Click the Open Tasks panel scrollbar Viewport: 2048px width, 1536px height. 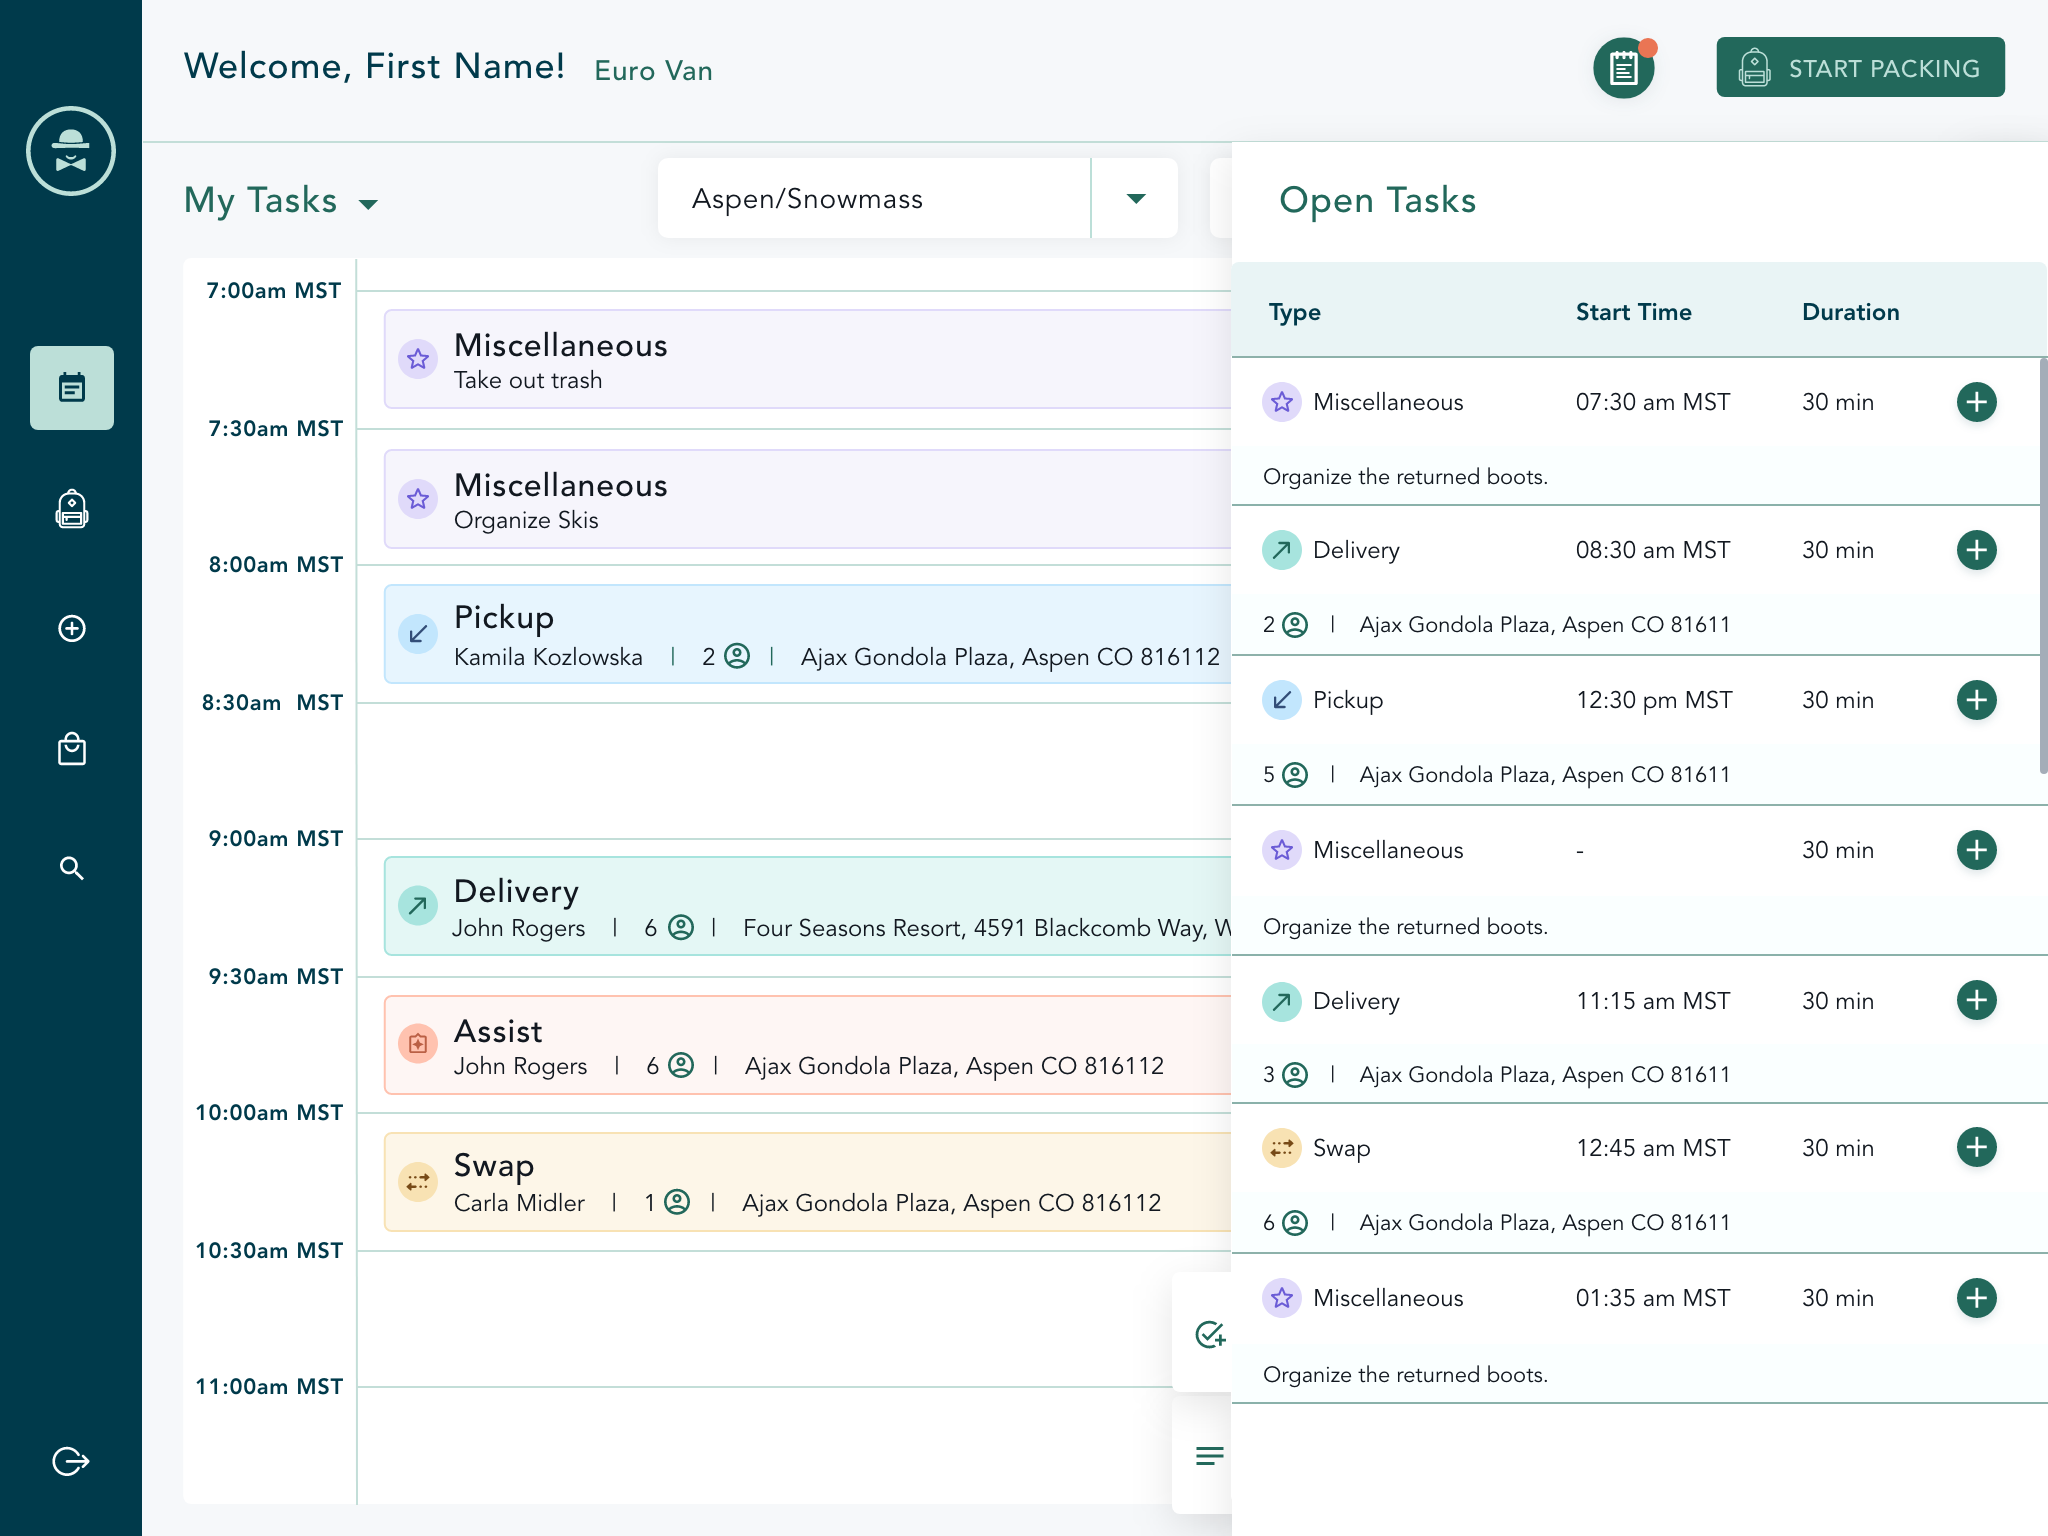click(x=2042, y=565)
